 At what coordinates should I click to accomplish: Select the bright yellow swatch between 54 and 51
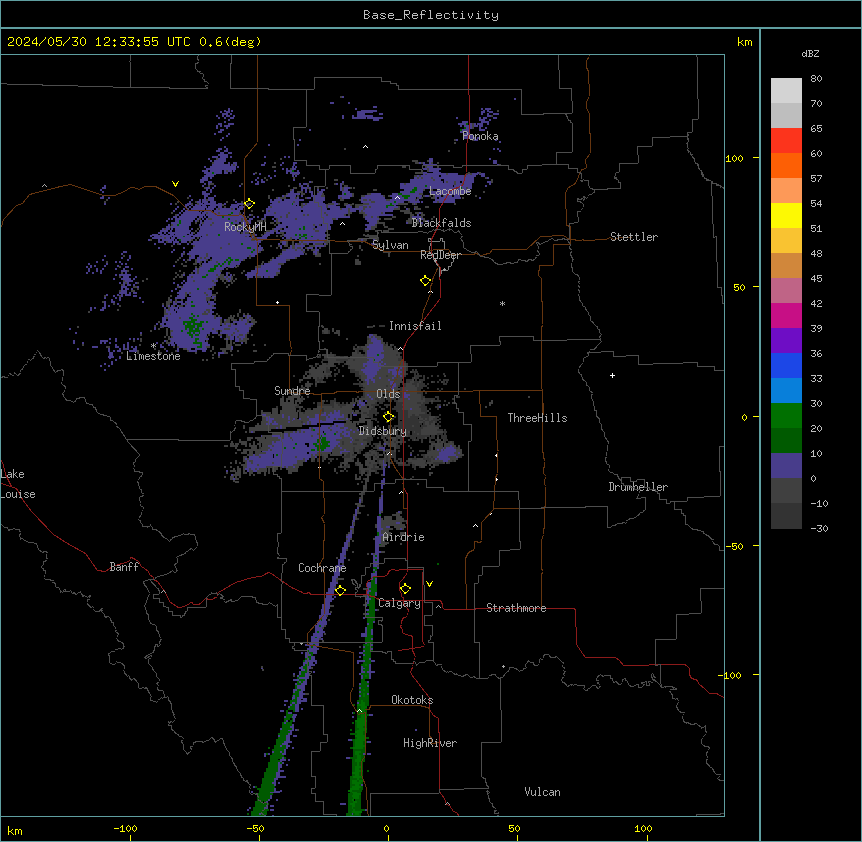[x=786, y=215]
